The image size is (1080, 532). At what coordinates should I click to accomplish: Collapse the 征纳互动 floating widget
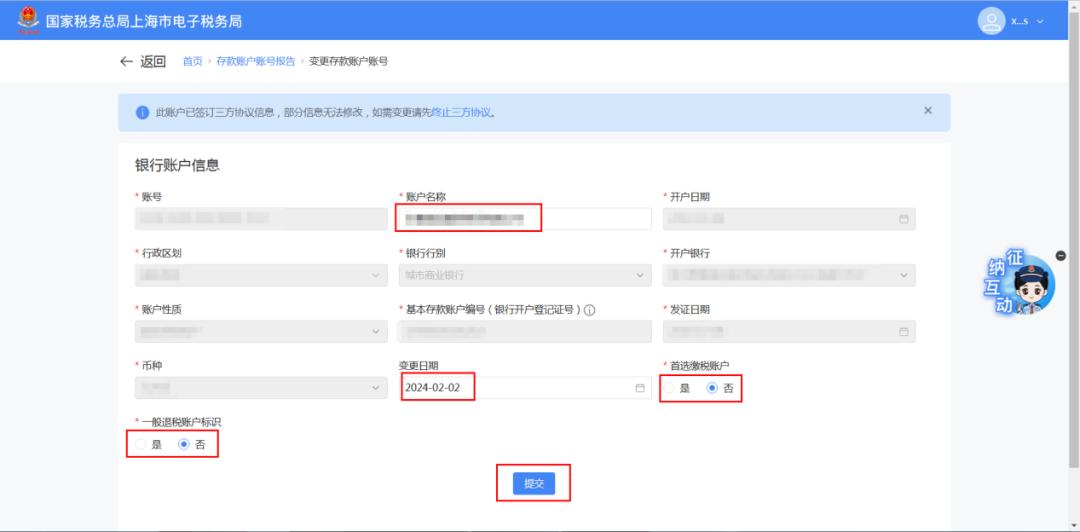(x=1060, y=256)
